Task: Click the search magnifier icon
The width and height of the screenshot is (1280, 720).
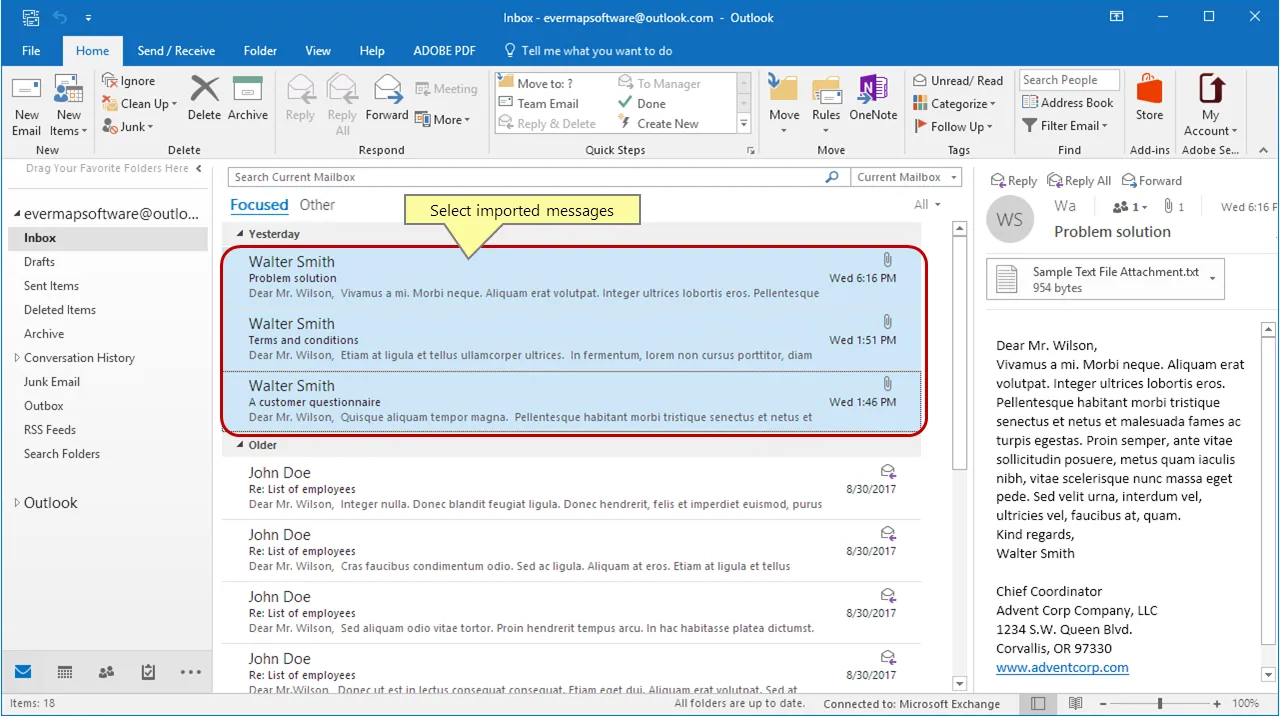Action: coord(832,177)
